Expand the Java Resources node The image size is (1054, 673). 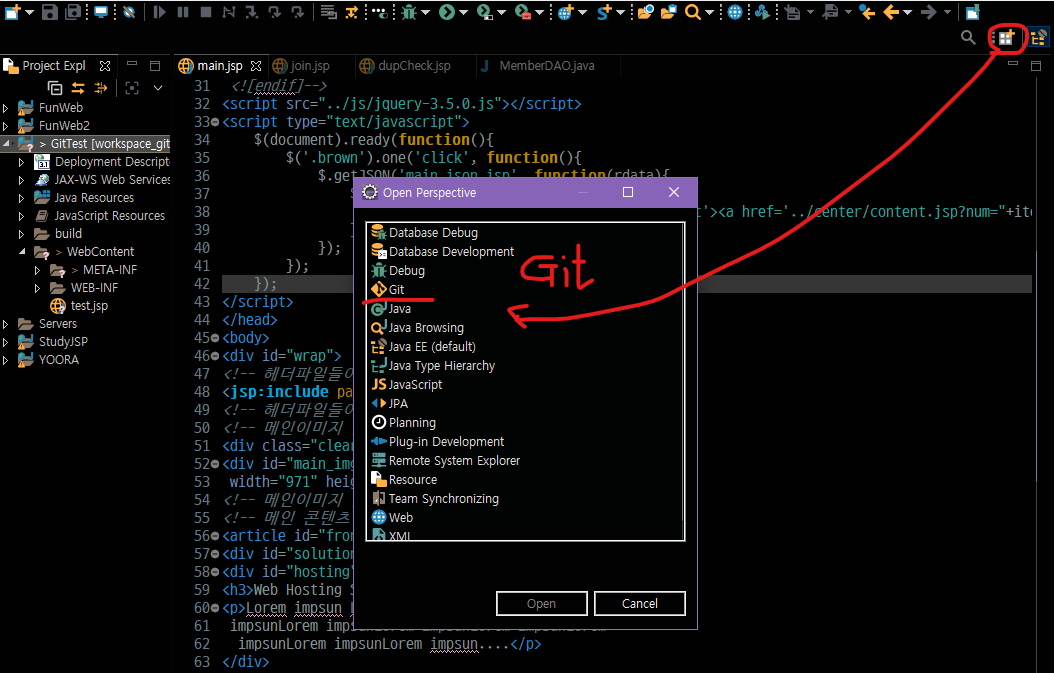(x=22, y=198)
